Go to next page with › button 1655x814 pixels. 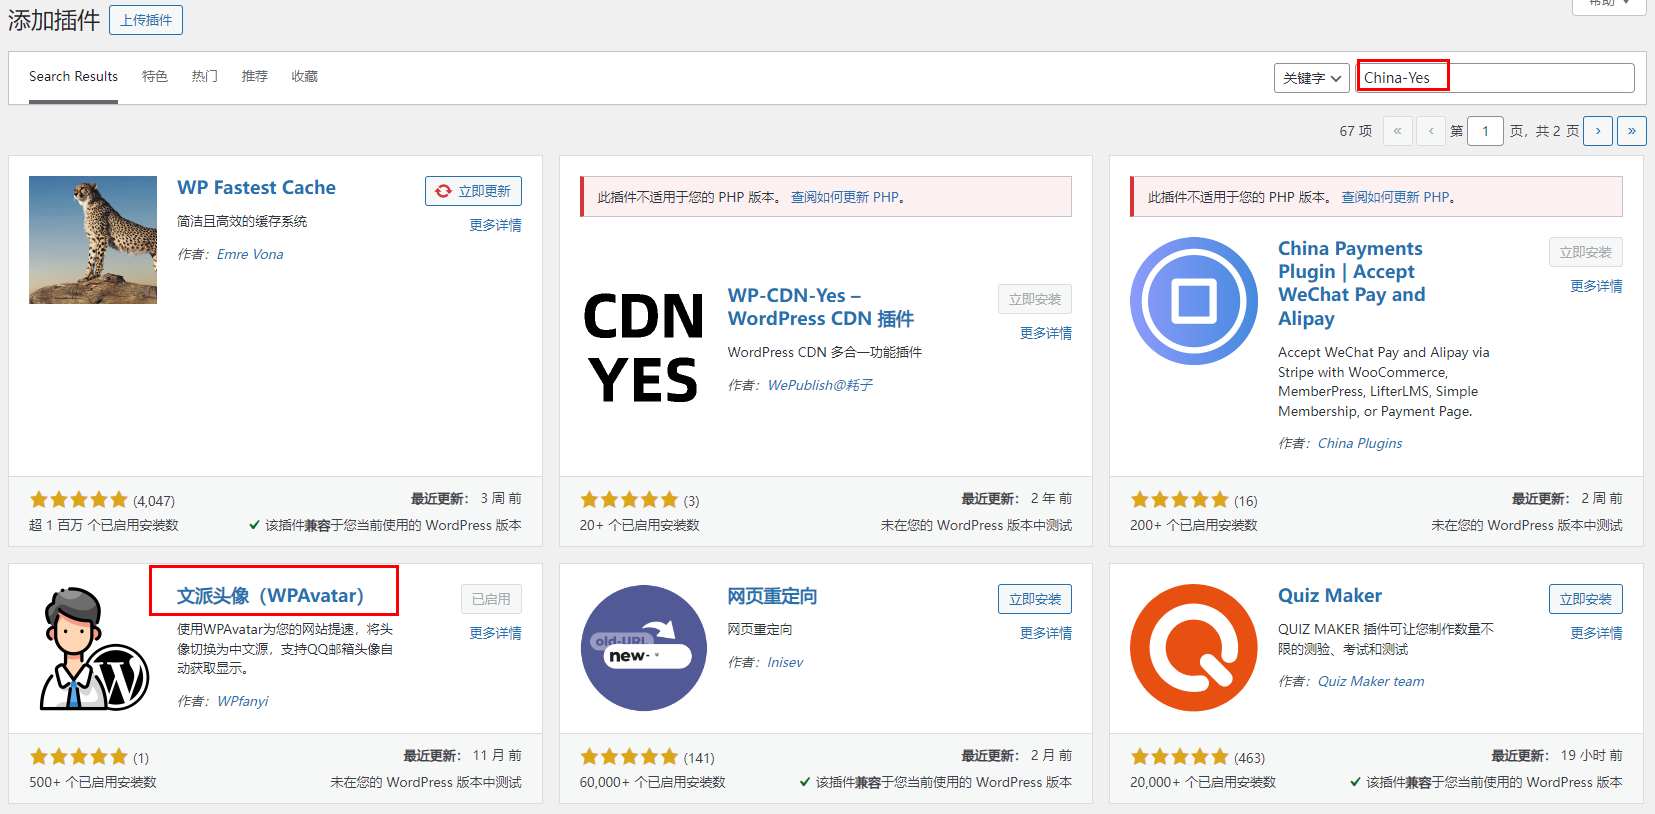click(1598, 131)
